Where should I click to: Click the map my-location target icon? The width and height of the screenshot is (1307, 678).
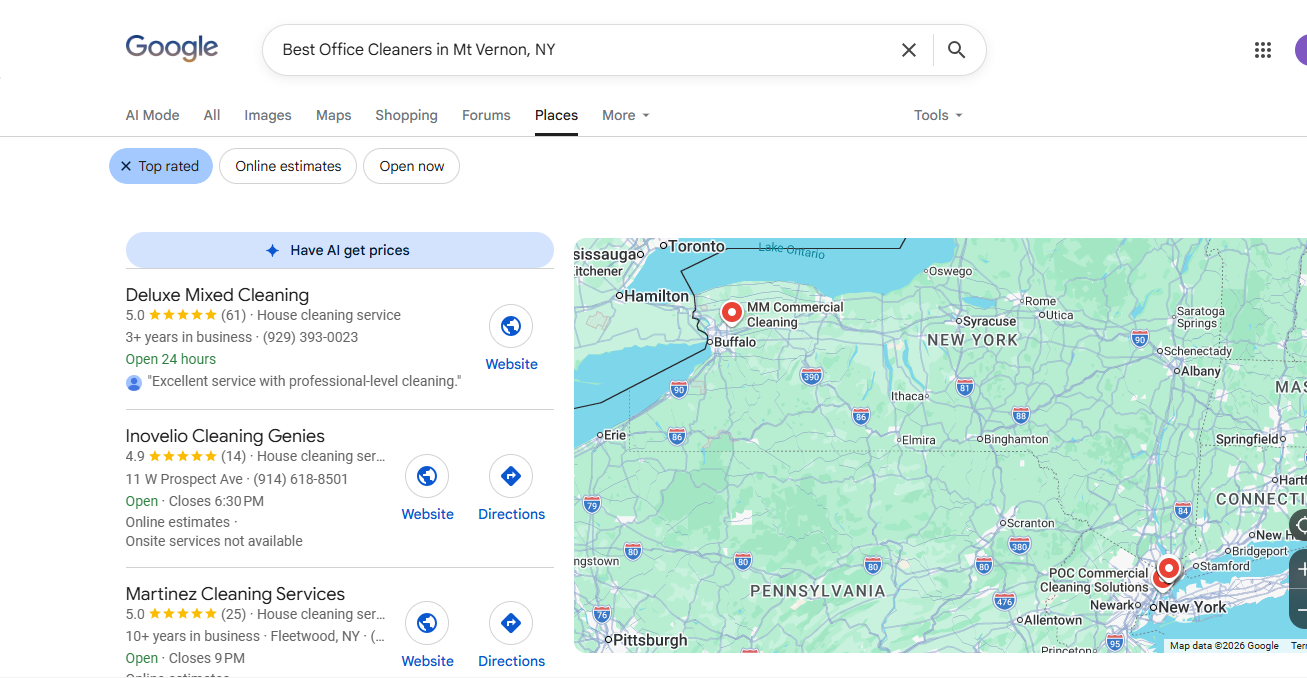point(1300,525)
